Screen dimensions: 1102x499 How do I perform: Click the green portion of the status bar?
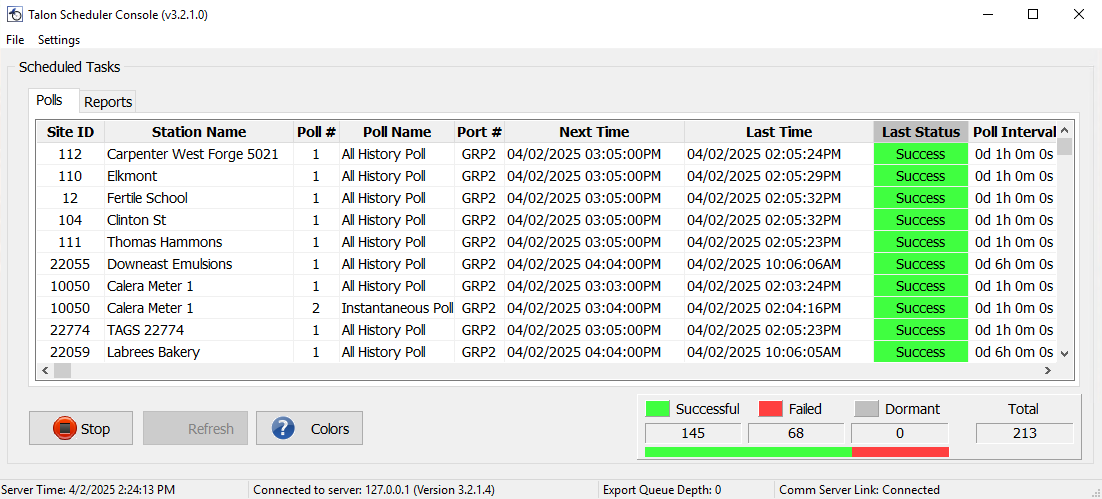[748, 451]
